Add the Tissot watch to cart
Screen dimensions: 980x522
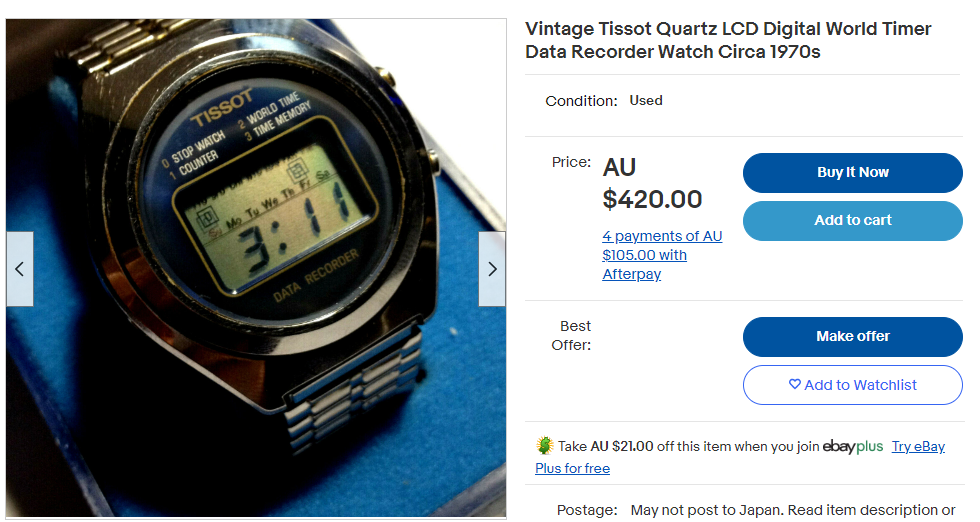coord(852,221)
